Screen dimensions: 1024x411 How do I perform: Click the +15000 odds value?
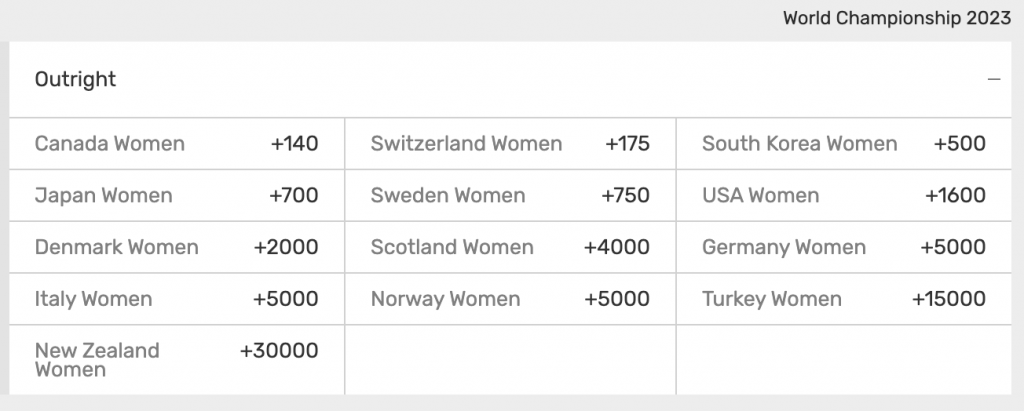[949, 299]
